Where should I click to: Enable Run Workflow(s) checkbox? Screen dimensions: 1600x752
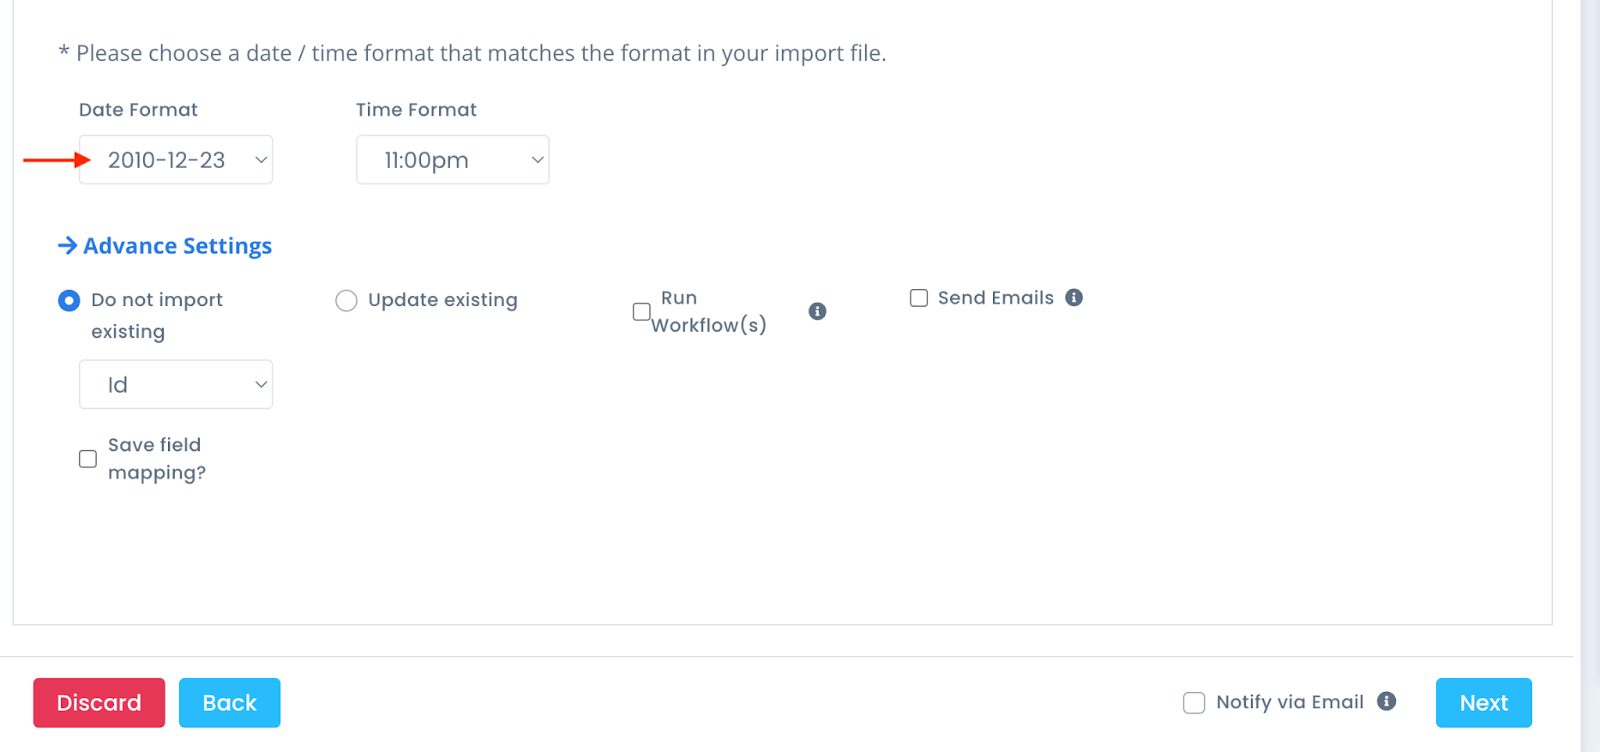[x=642, y=311]
